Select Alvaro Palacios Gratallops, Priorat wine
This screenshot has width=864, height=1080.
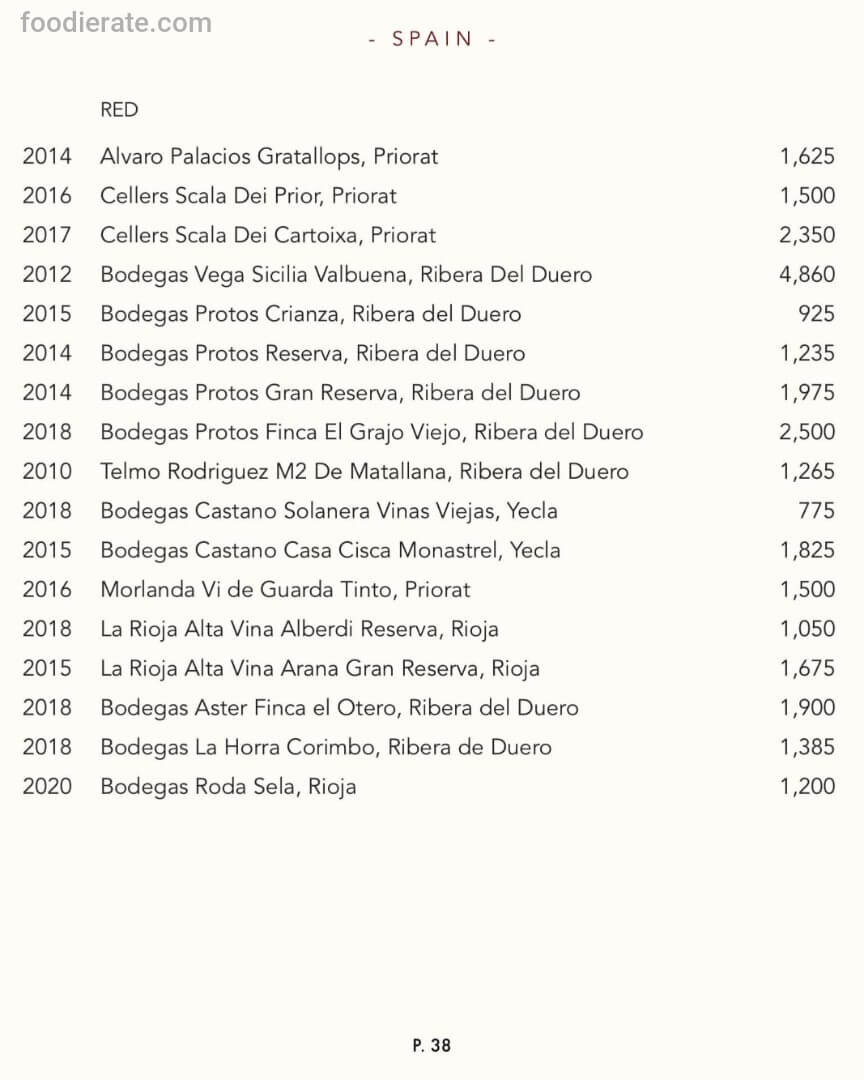[269, 156]
